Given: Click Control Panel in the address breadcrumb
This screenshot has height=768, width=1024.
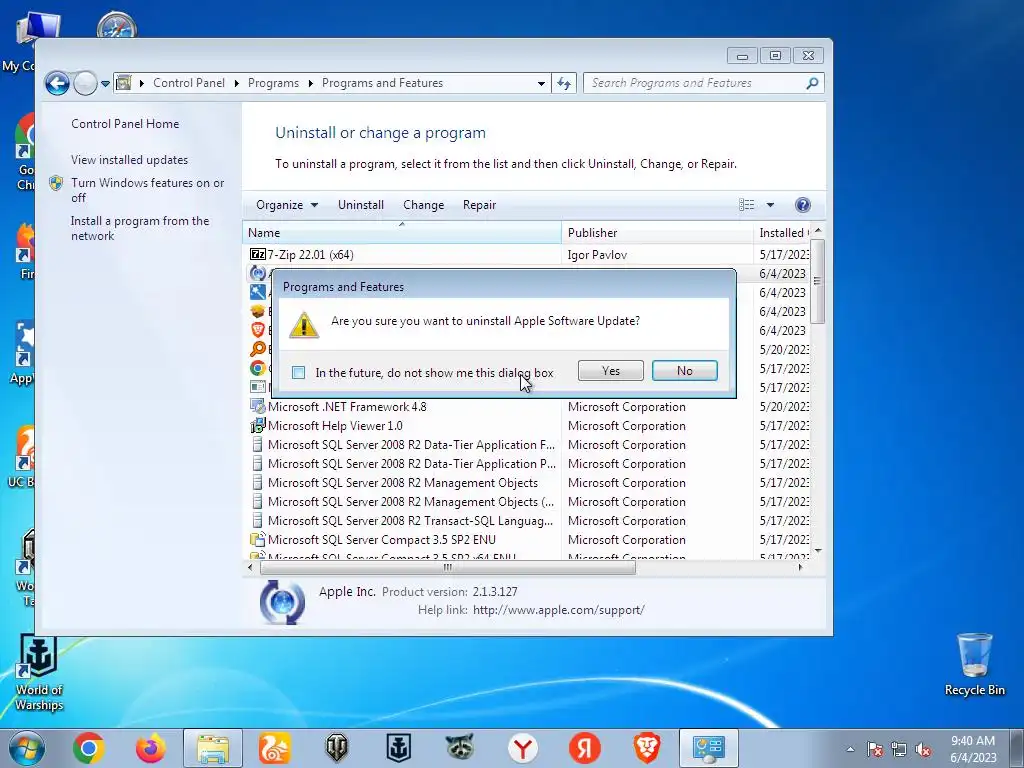Looking at the screenshot, I should [x=189, y=83].
